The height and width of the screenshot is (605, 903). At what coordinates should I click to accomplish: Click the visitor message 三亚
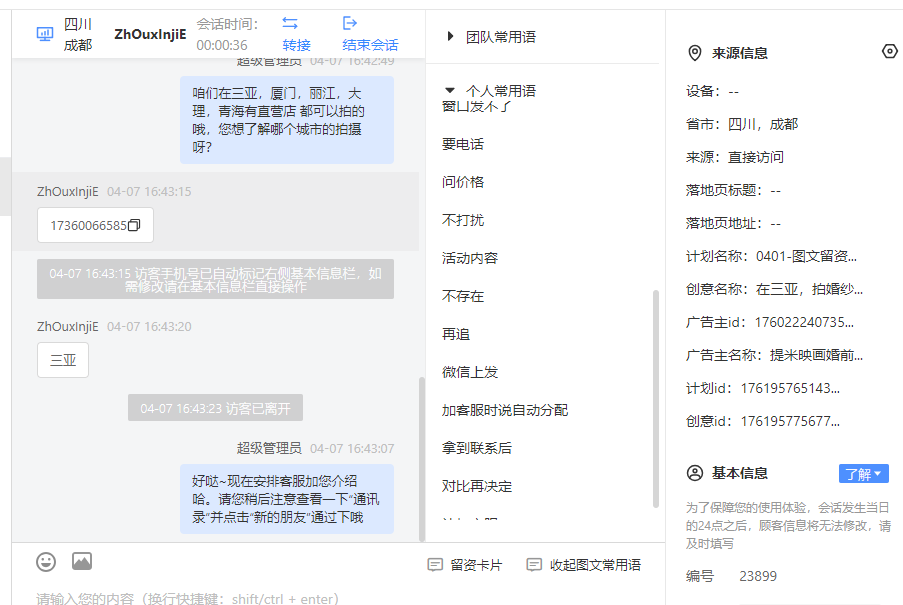(63, 360)
